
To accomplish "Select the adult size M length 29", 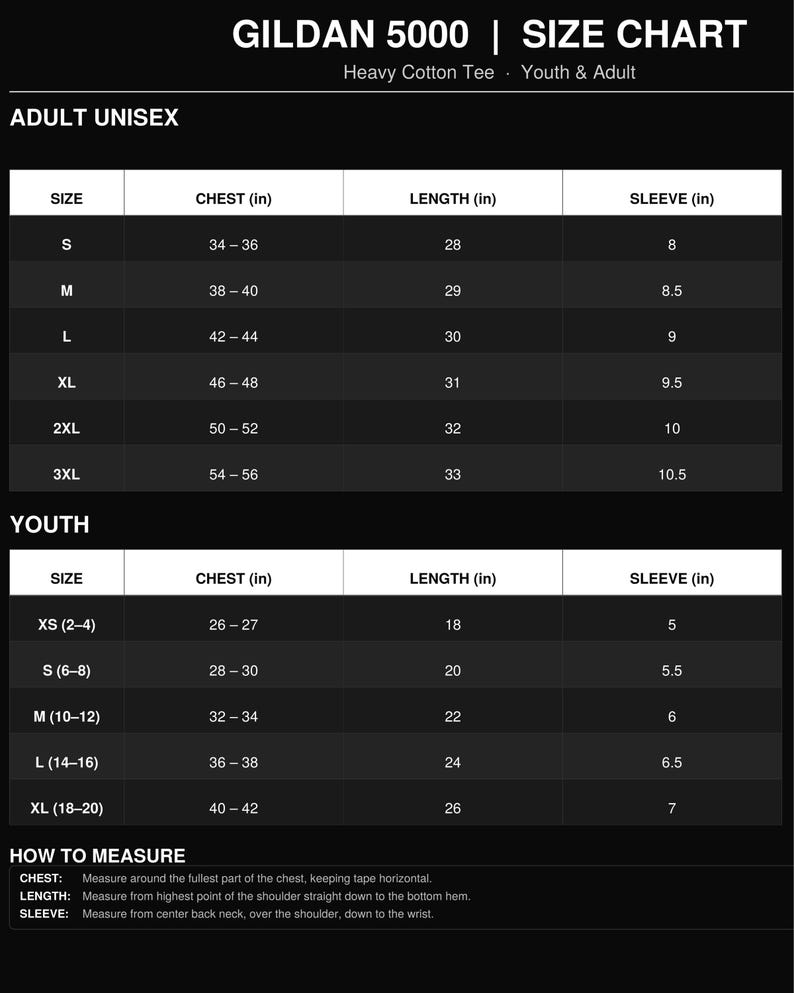I will pyautogui.click(x=453, y=291).
